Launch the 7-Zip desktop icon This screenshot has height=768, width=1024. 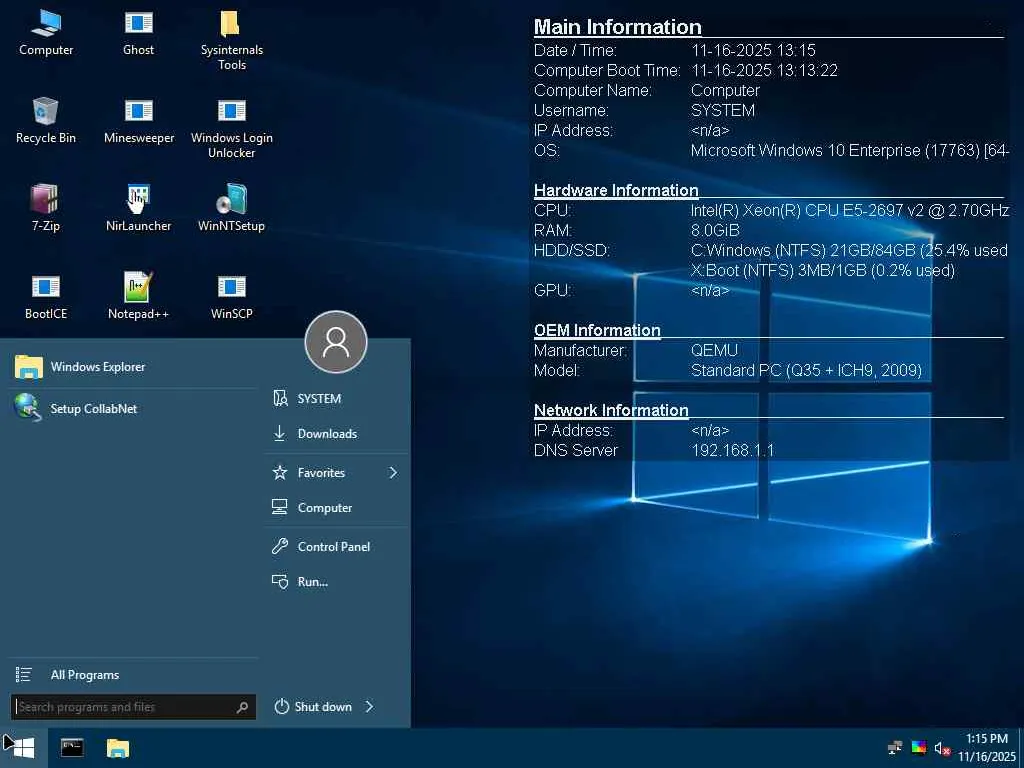(46, 208)
